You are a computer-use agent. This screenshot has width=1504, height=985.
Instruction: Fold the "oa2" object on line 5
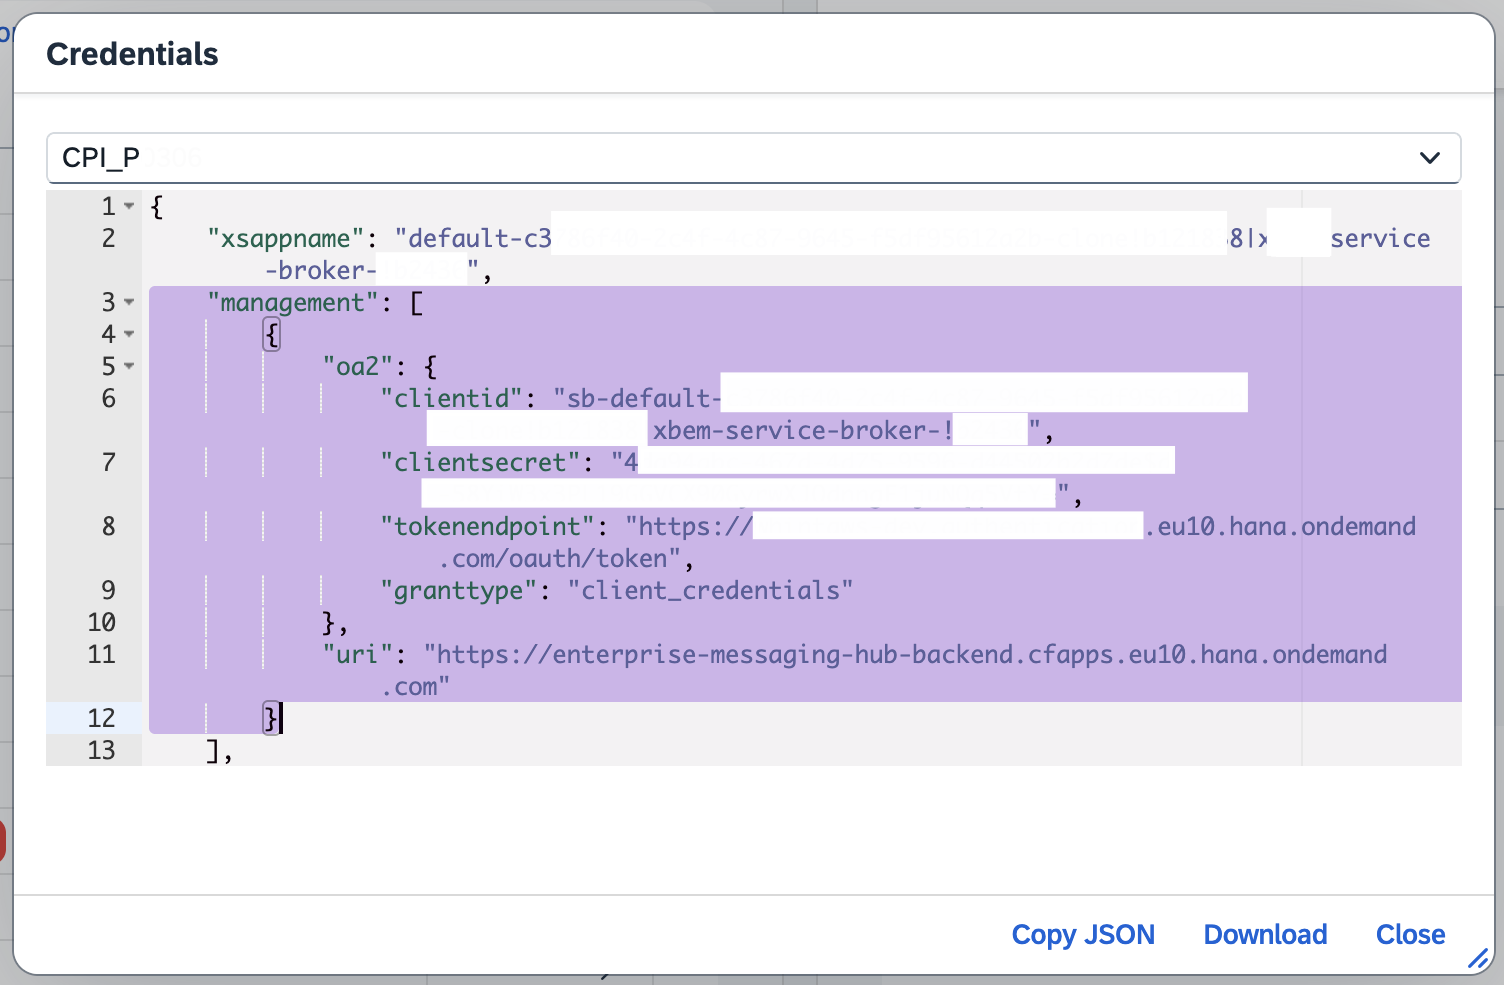click(x=129, y=366)
